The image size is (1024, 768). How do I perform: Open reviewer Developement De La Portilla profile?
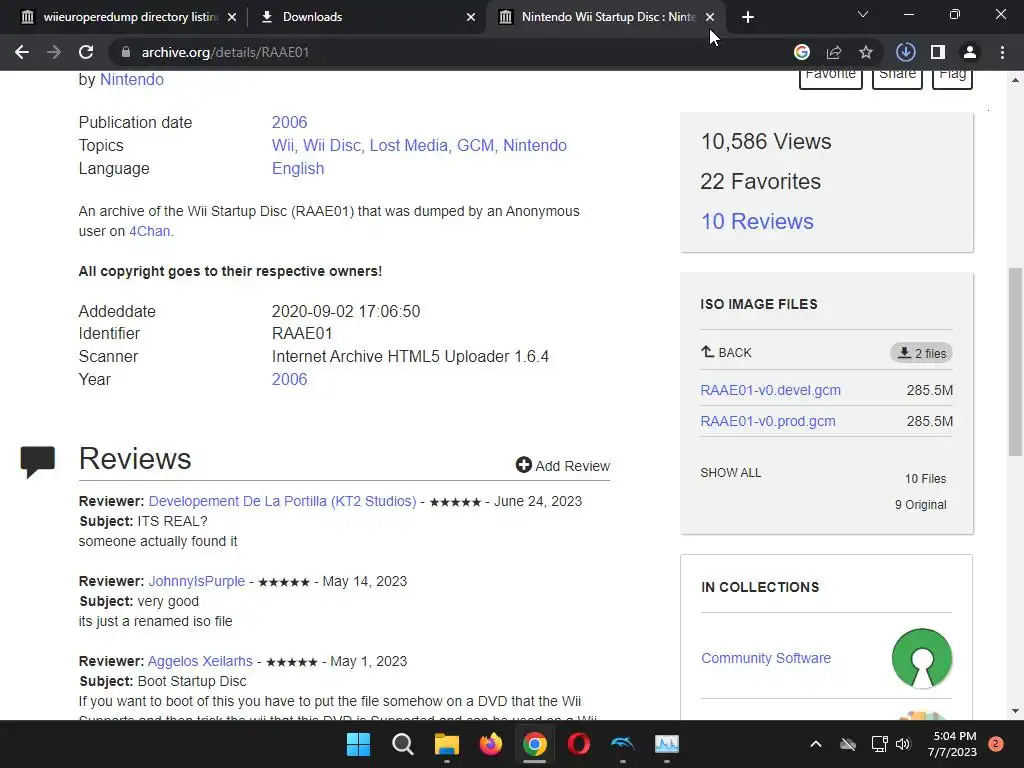click(x=282, y=502)
